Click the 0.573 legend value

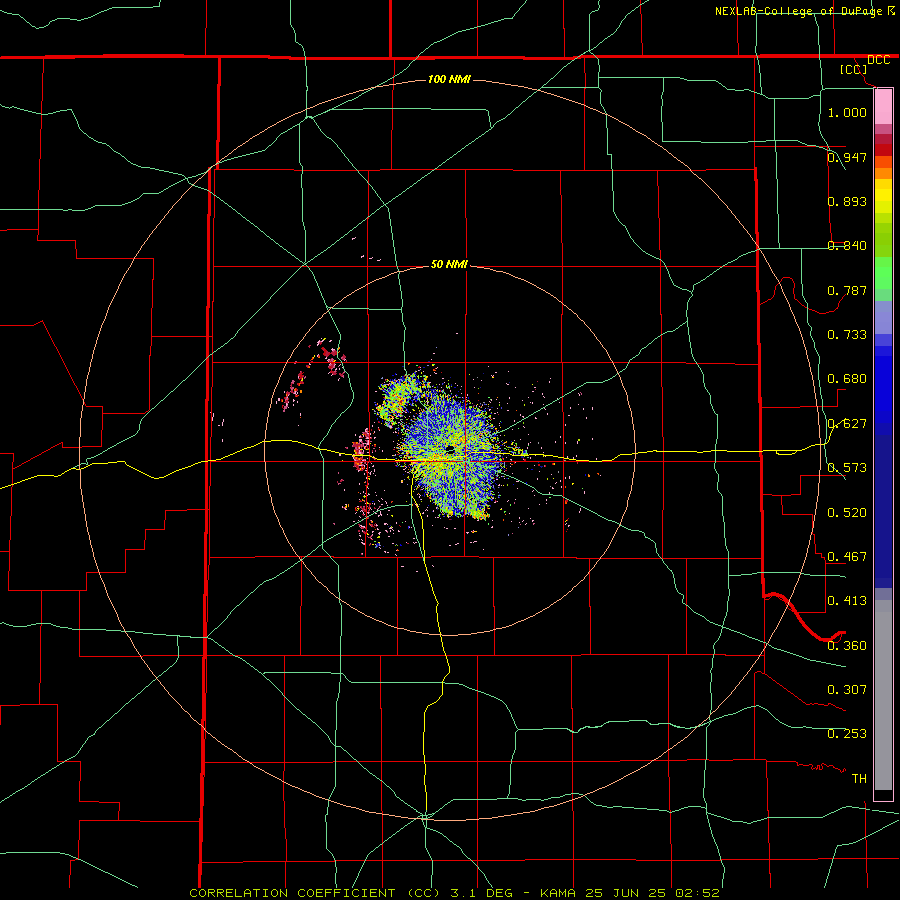(x=847, y=467)
